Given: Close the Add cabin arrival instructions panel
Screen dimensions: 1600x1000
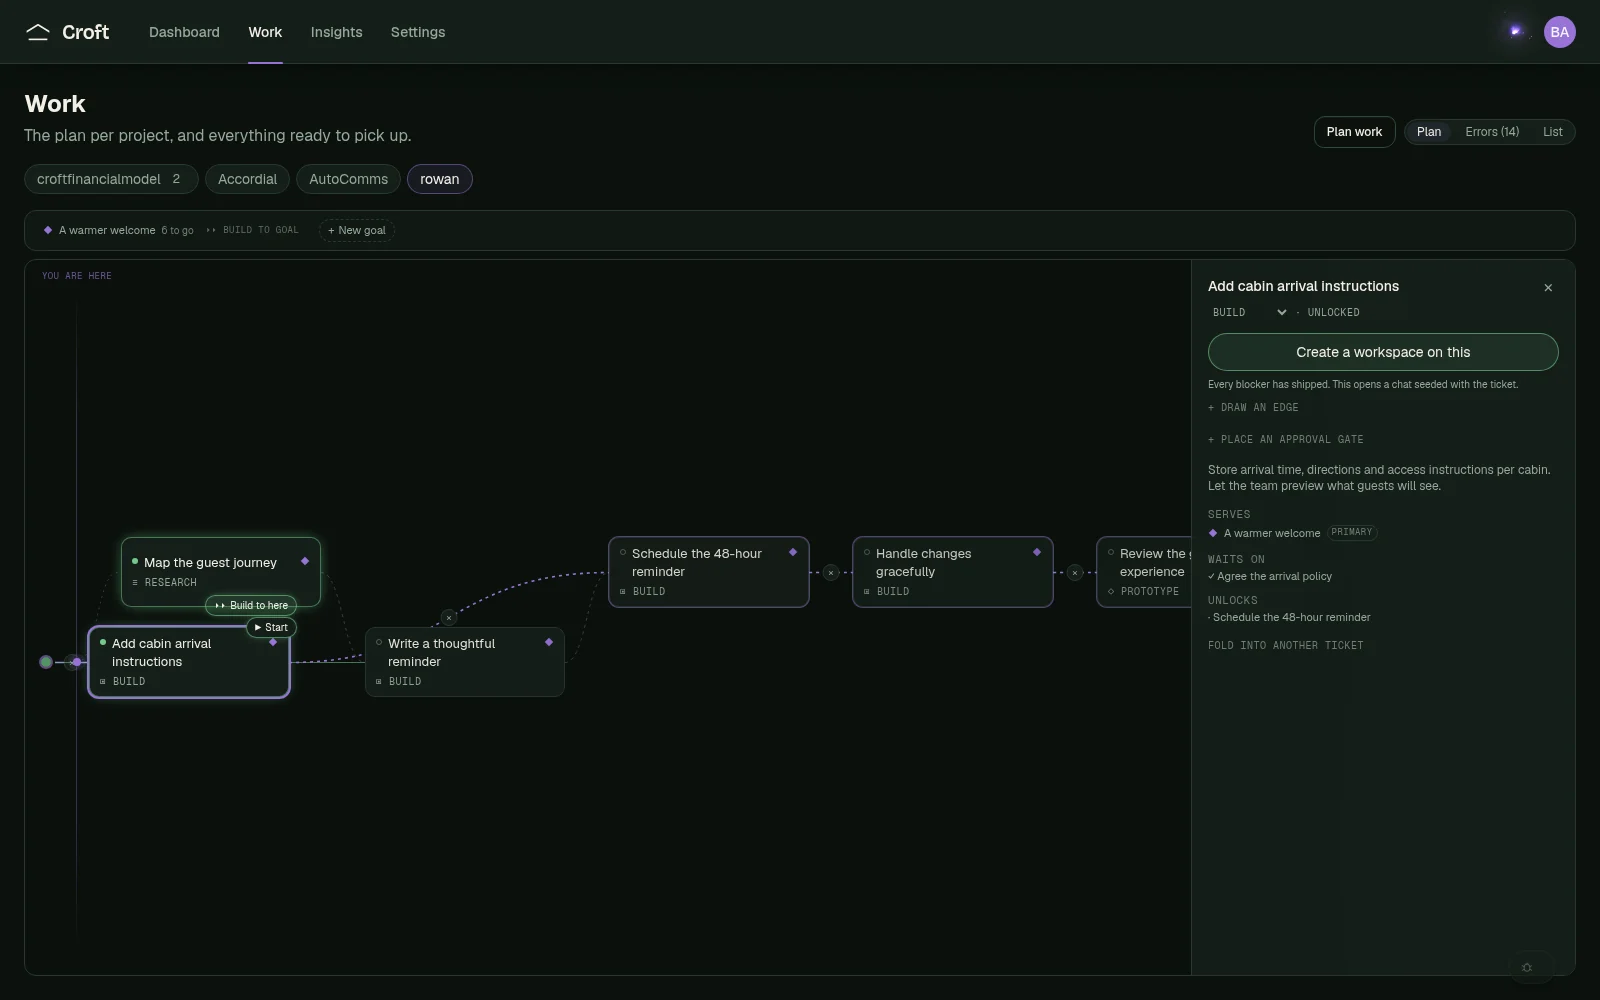Looking at the screenshot, I should (1548, 288).
